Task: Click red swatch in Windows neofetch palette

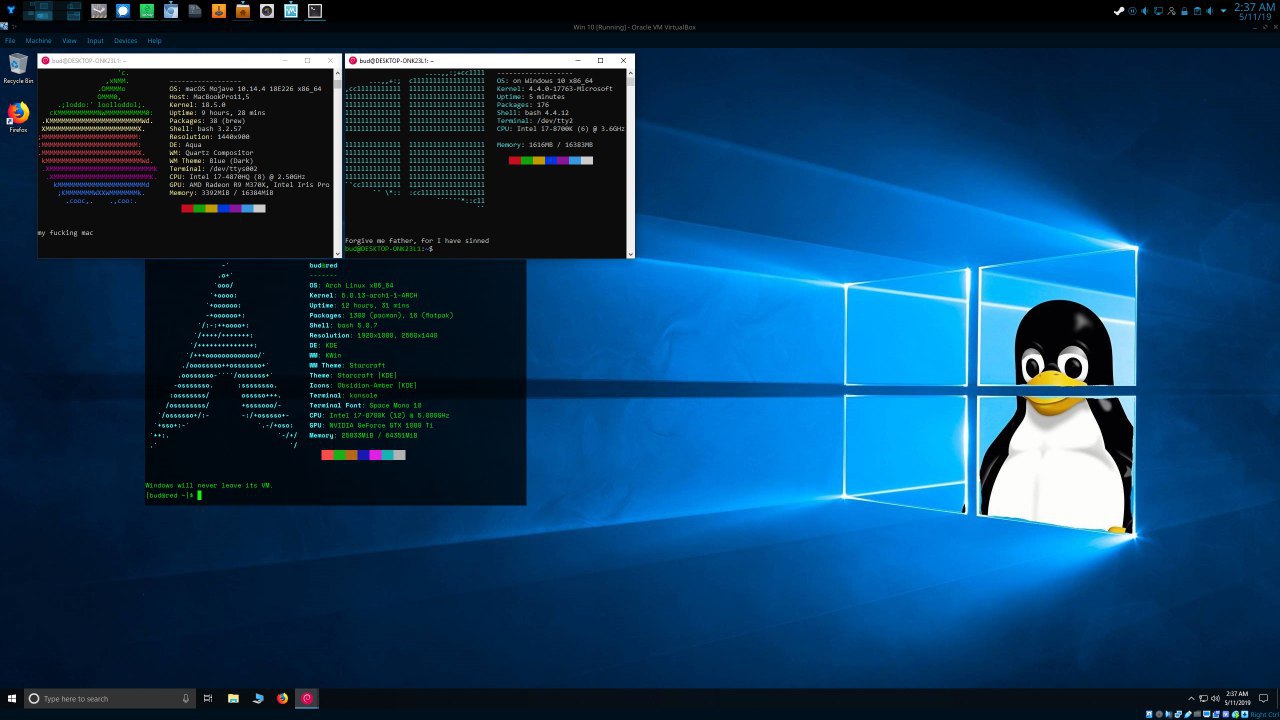Action: 514,160
